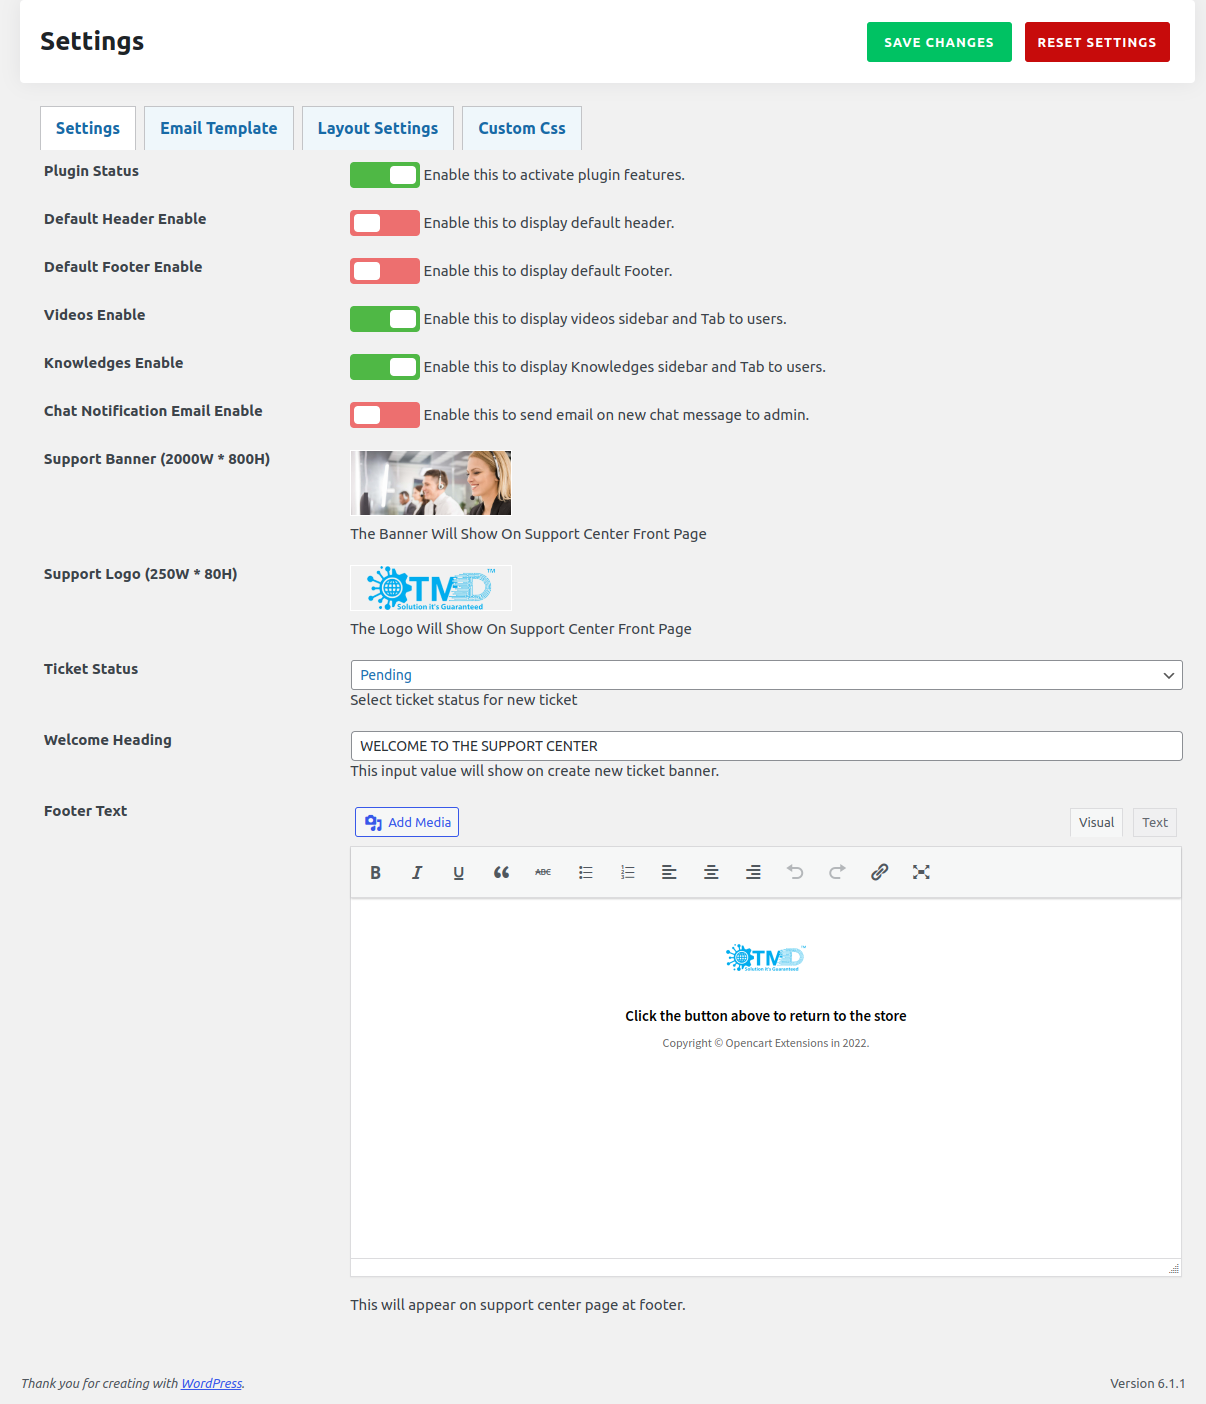Switch editor to Visual mode
This screenshot has height=1404, width=1206.
point(1096,822)
